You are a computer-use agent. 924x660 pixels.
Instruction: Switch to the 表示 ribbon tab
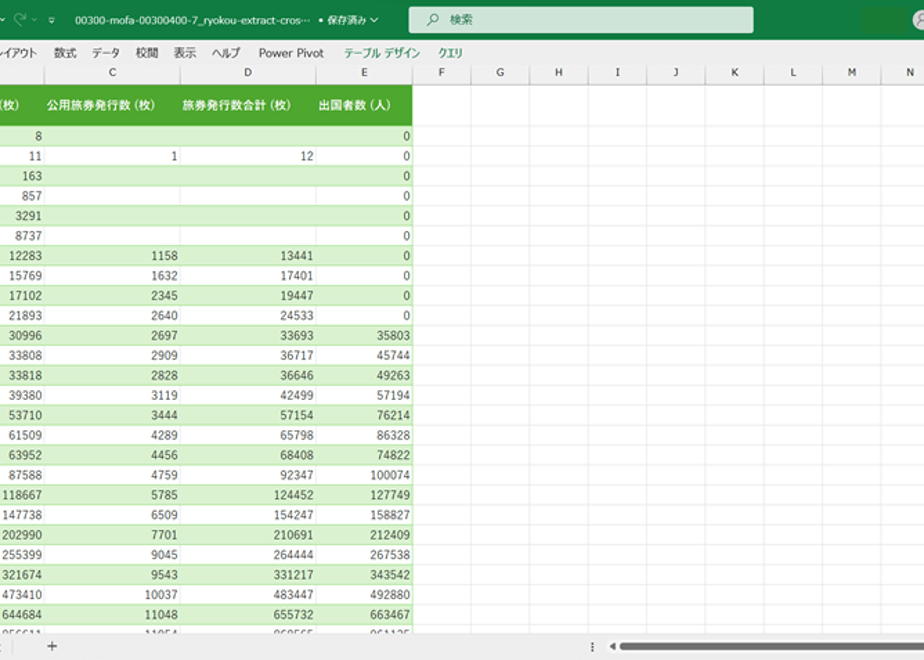[184, 53]
